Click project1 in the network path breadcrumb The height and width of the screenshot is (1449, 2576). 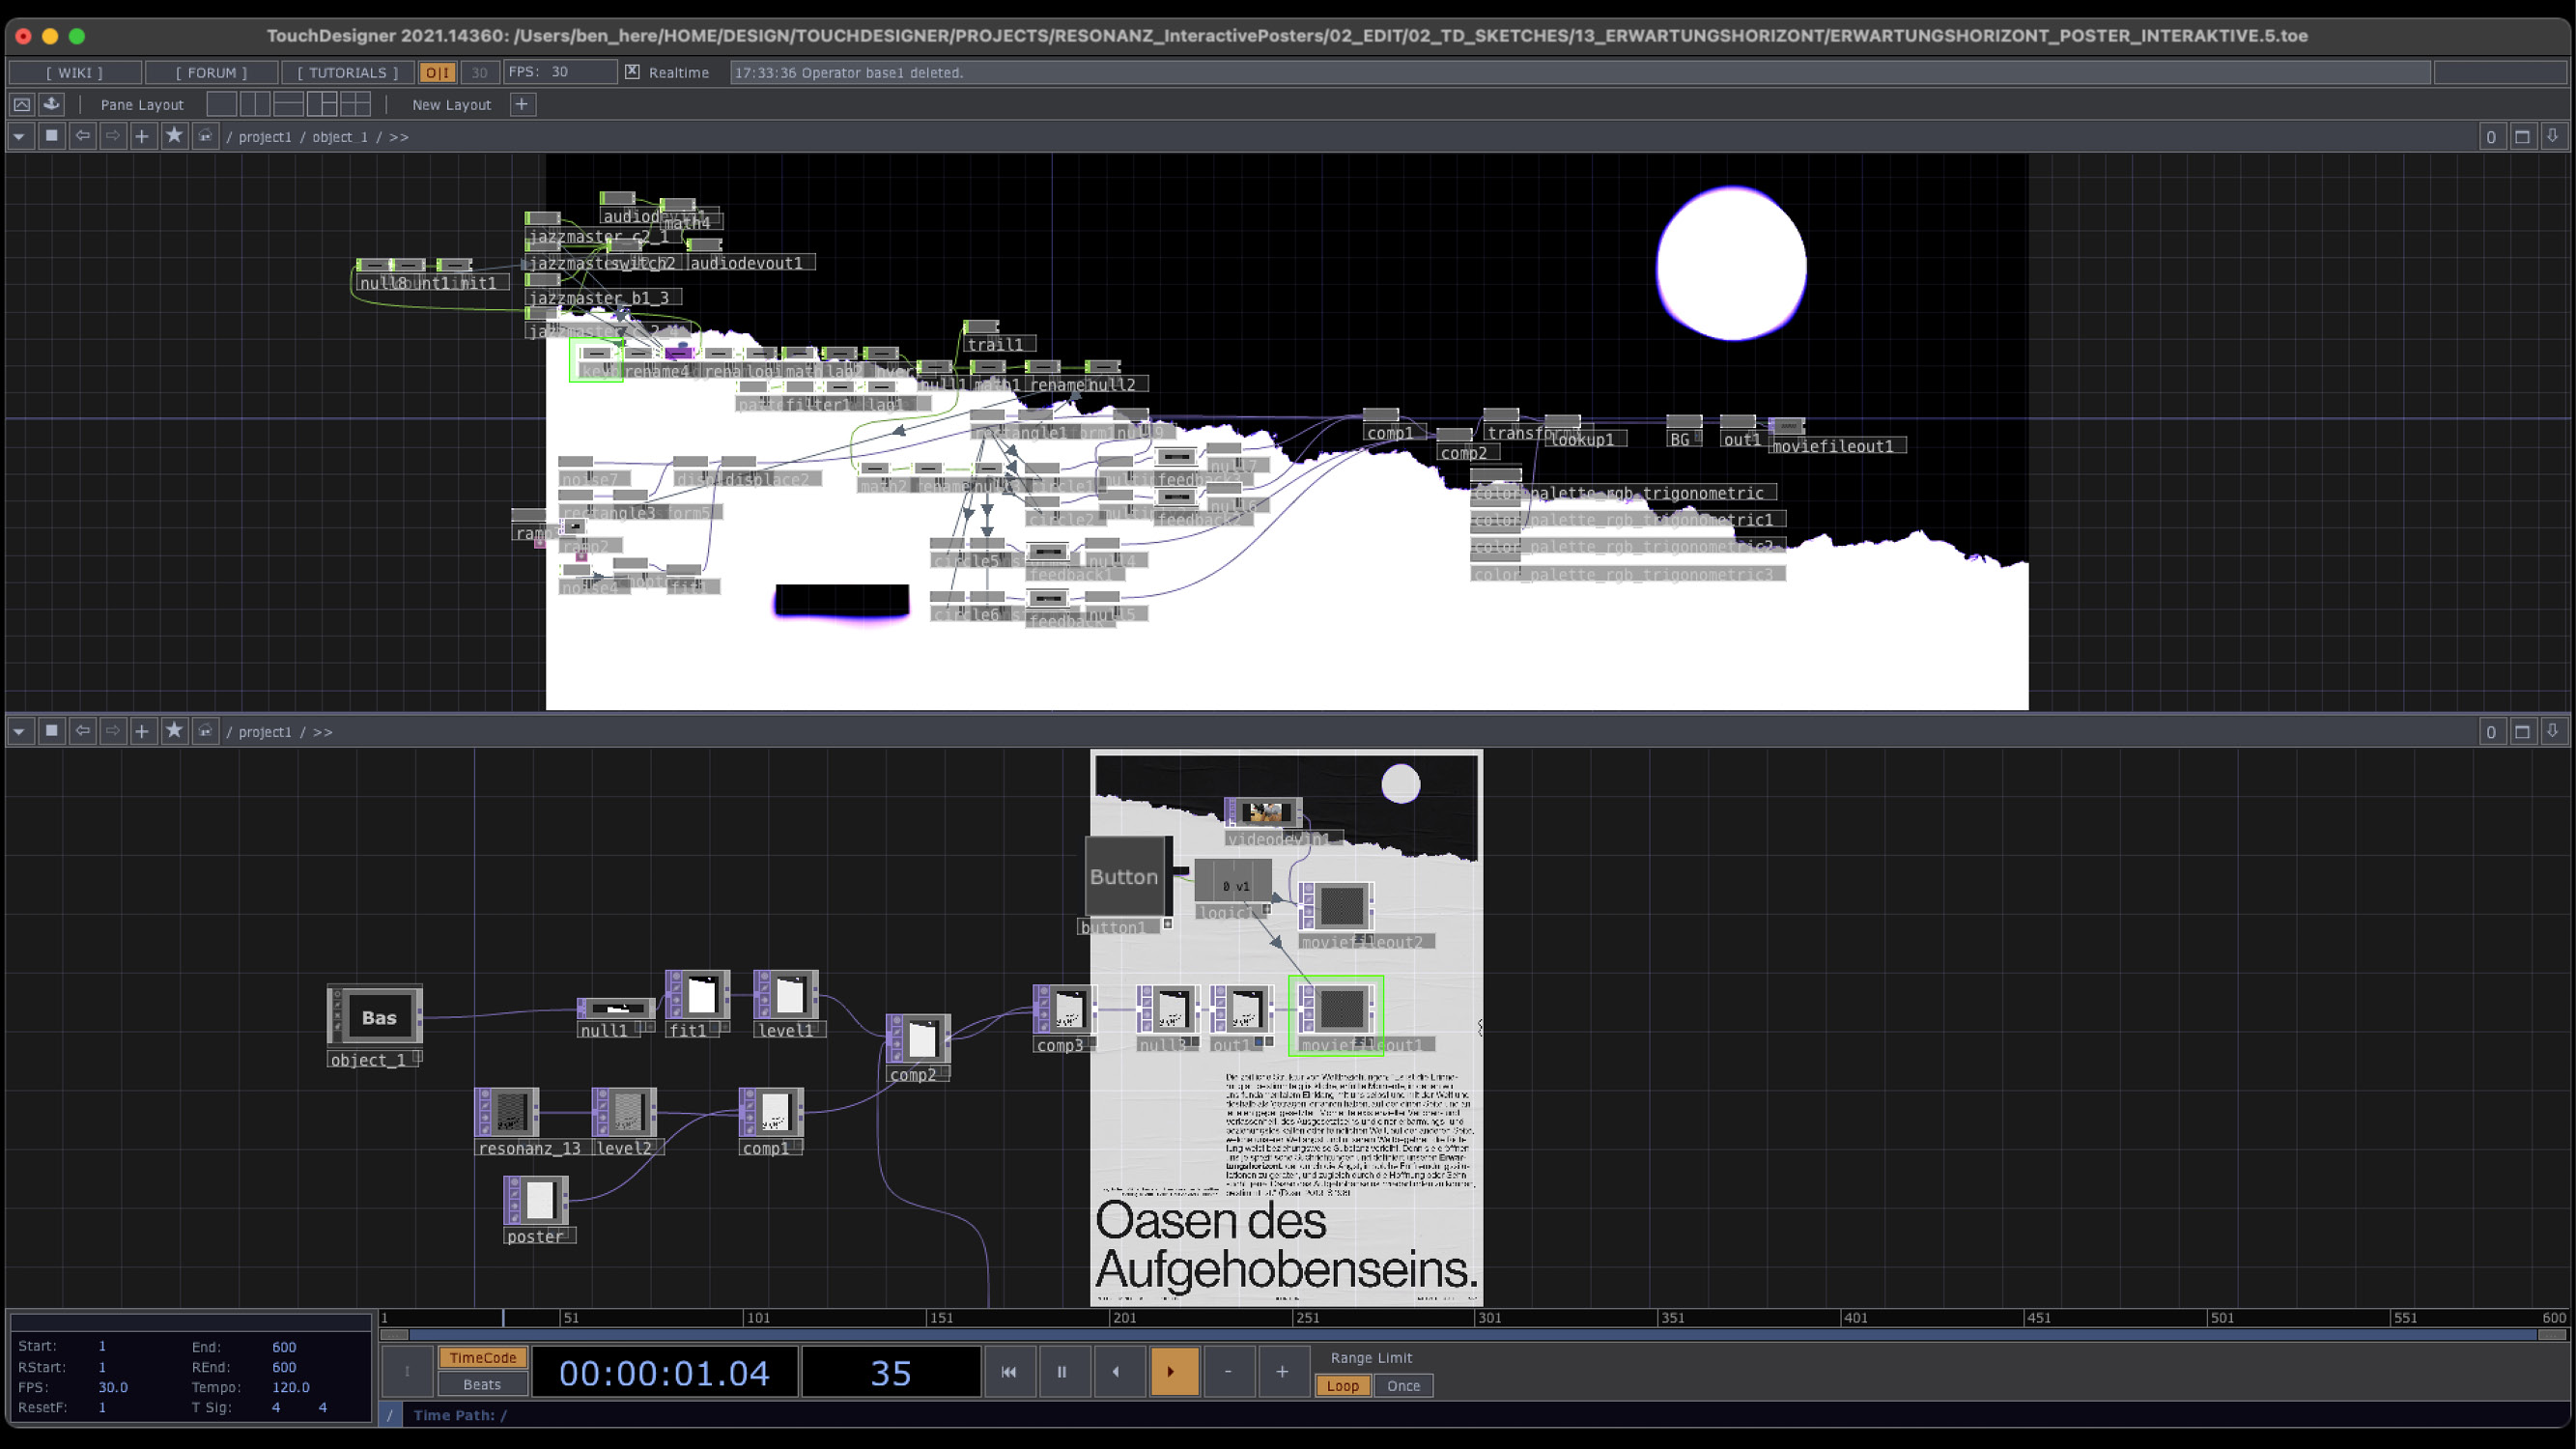tap(266, 137)
